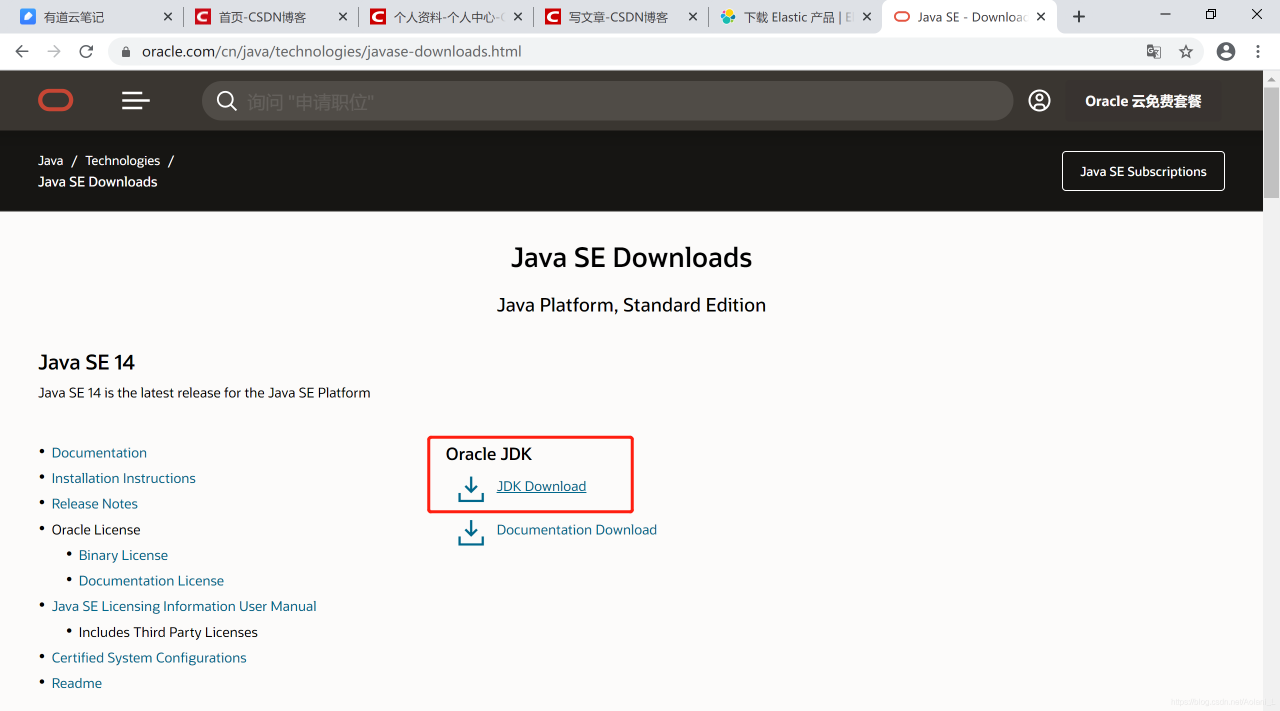Click the Documentation Download arrow icon
This screenshot has height=711, width=1280.
(x=470, y=532)
